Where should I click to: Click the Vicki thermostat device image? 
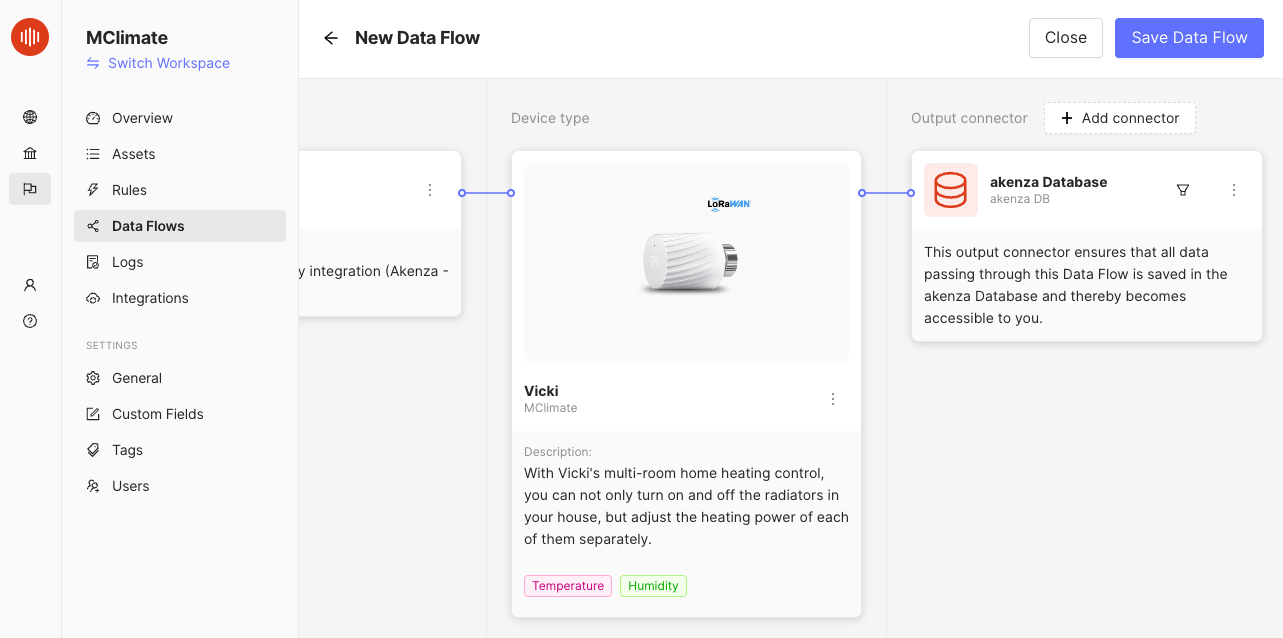tap(687, 262)
